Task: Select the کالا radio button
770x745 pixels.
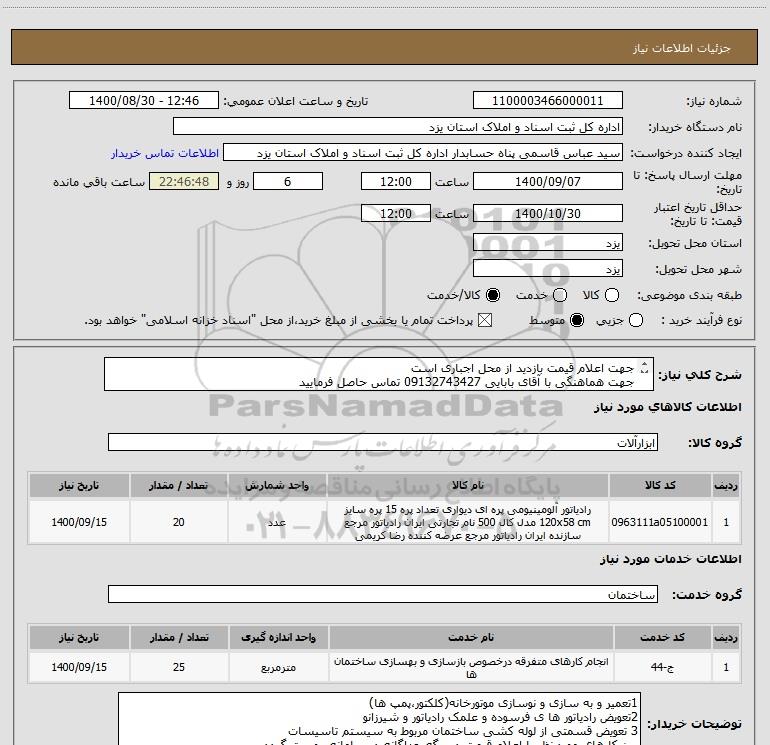Action: pyautogui.click(x=612, y=295)
